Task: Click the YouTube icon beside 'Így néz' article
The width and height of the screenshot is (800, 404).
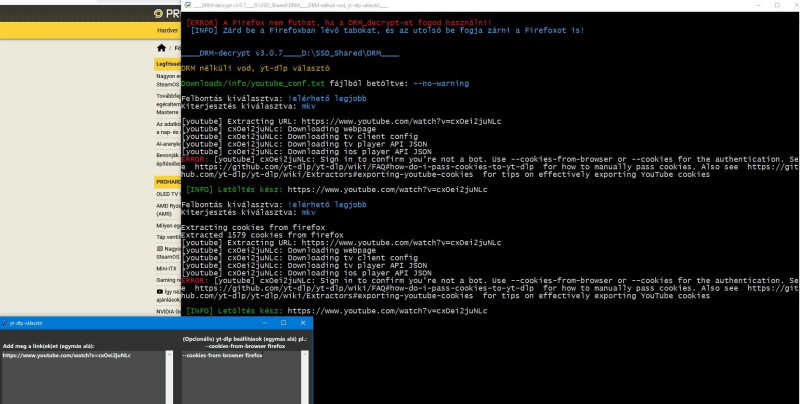Action: [x=160, y=292]
